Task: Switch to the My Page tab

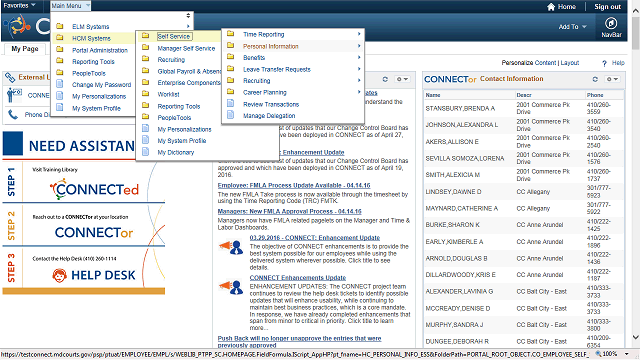Action: (25, 49)
